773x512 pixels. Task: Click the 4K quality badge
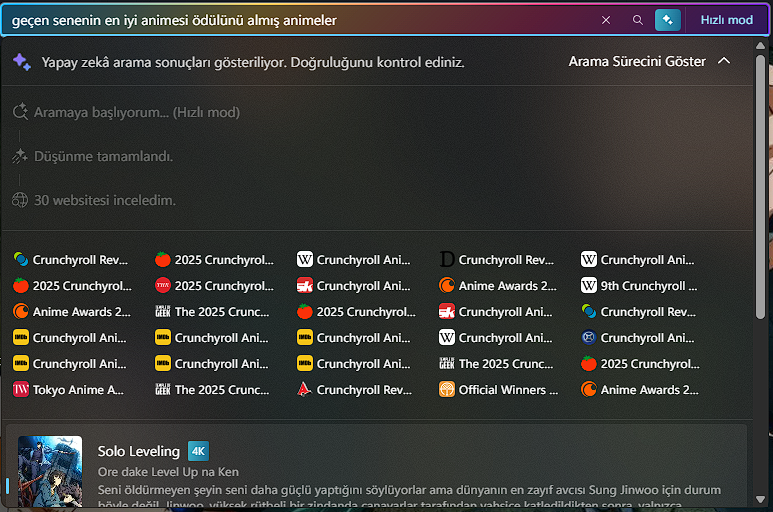(198, 451)
